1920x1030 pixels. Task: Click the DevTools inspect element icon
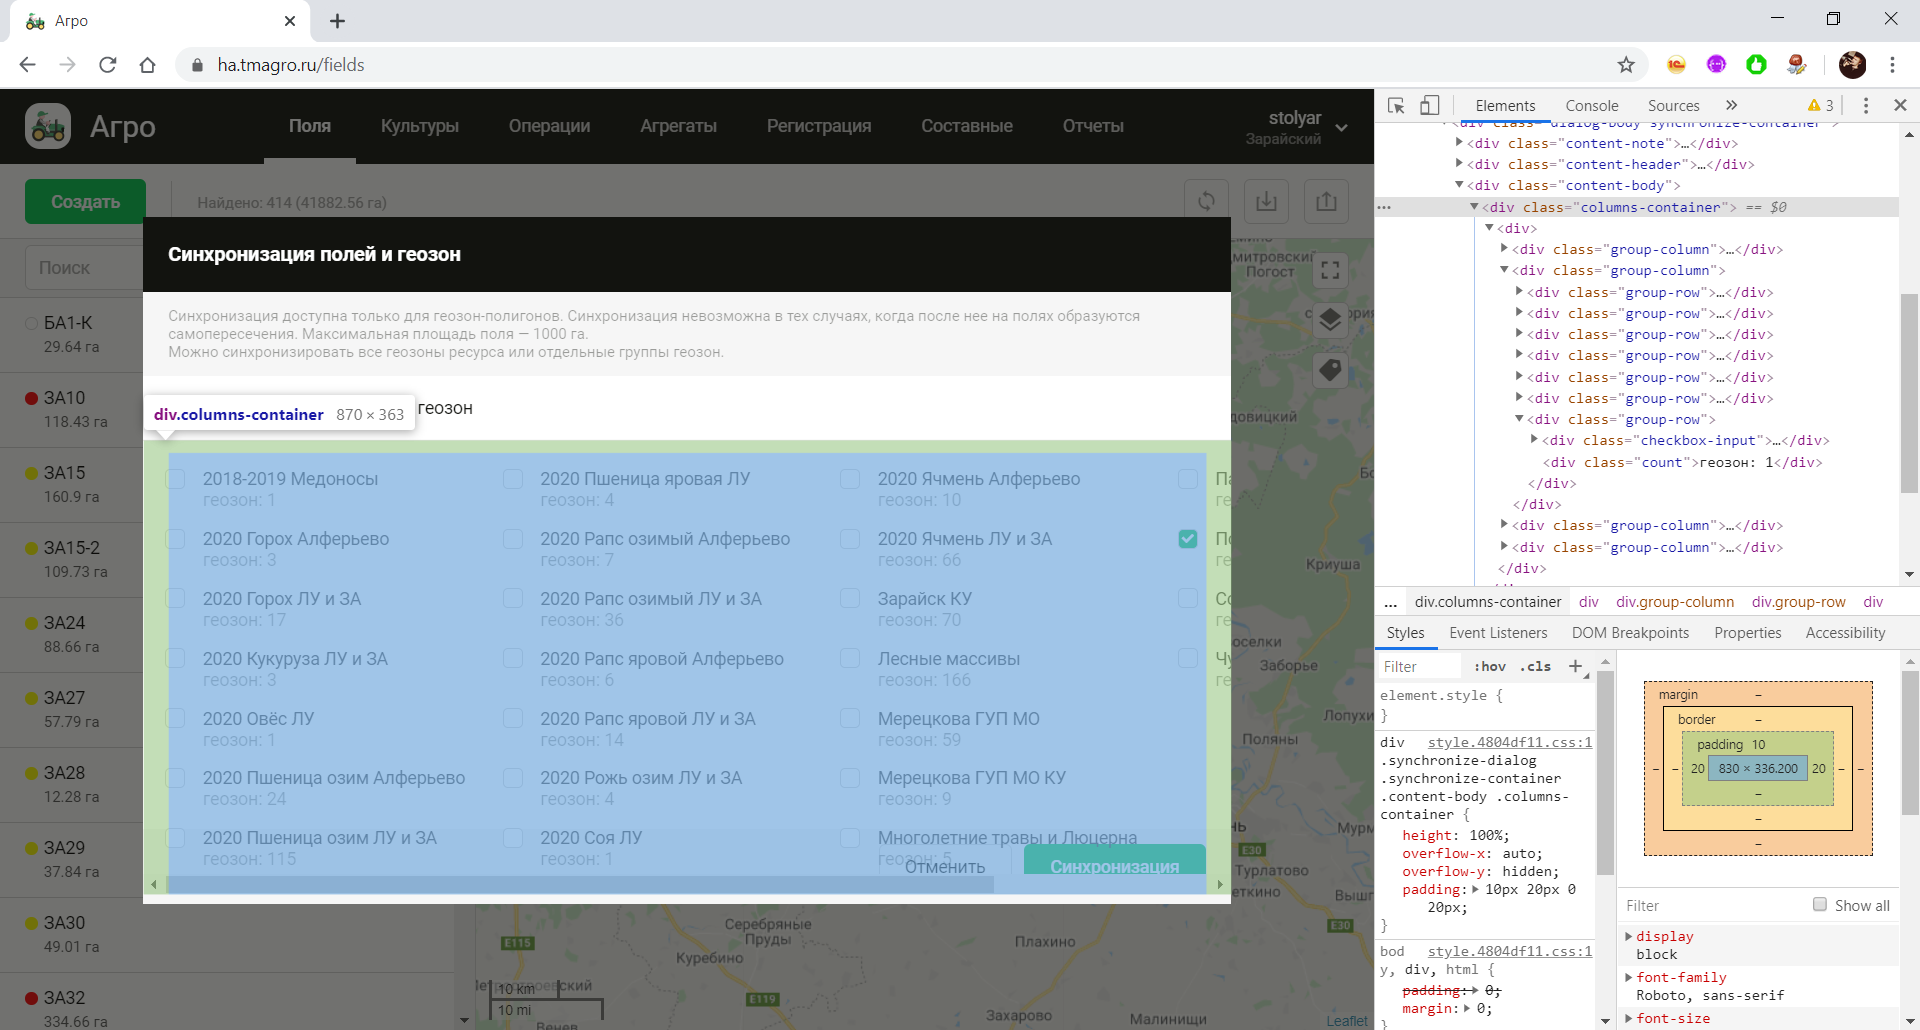pyautogui.click(x=1396, y=105)
